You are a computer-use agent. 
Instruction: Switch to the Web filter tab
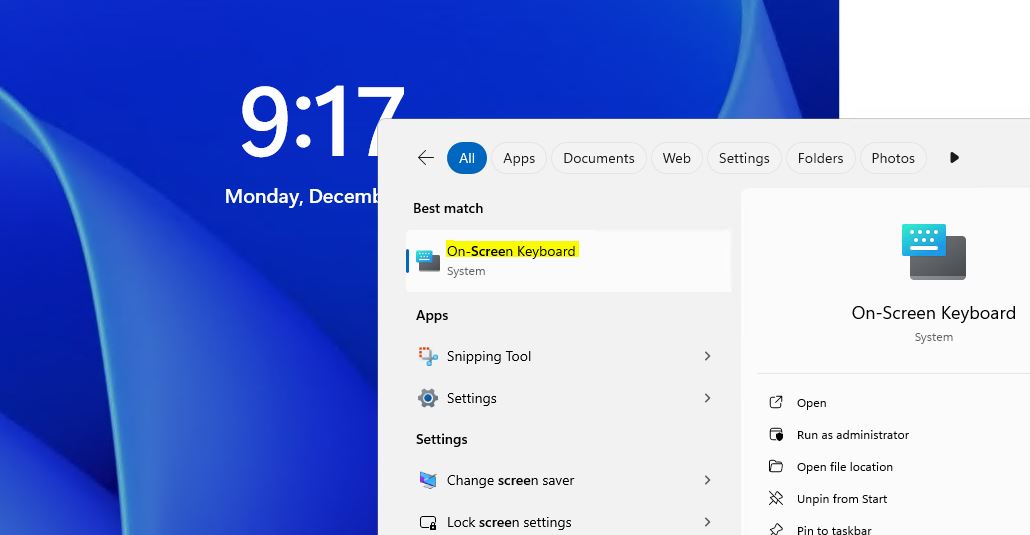tap(676, 158)
